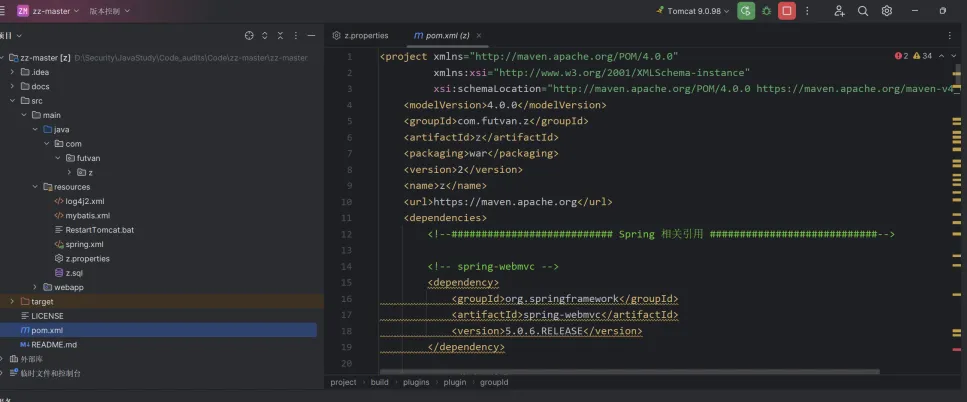Select z.properties in resources
The width and height of the screenshot is (967, 402).
tap(81, 259)
